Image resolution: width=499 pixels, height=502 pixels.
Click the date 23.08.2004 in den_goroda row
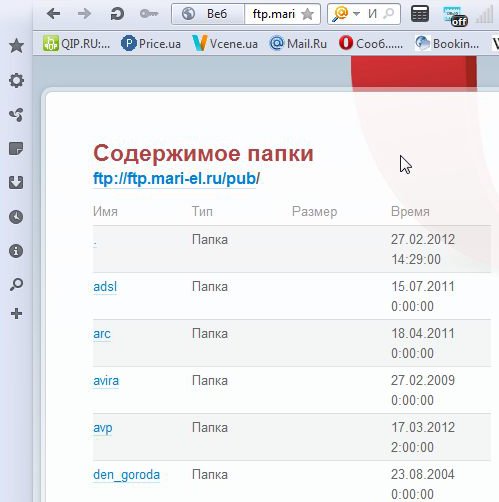[x=423, y=475]
